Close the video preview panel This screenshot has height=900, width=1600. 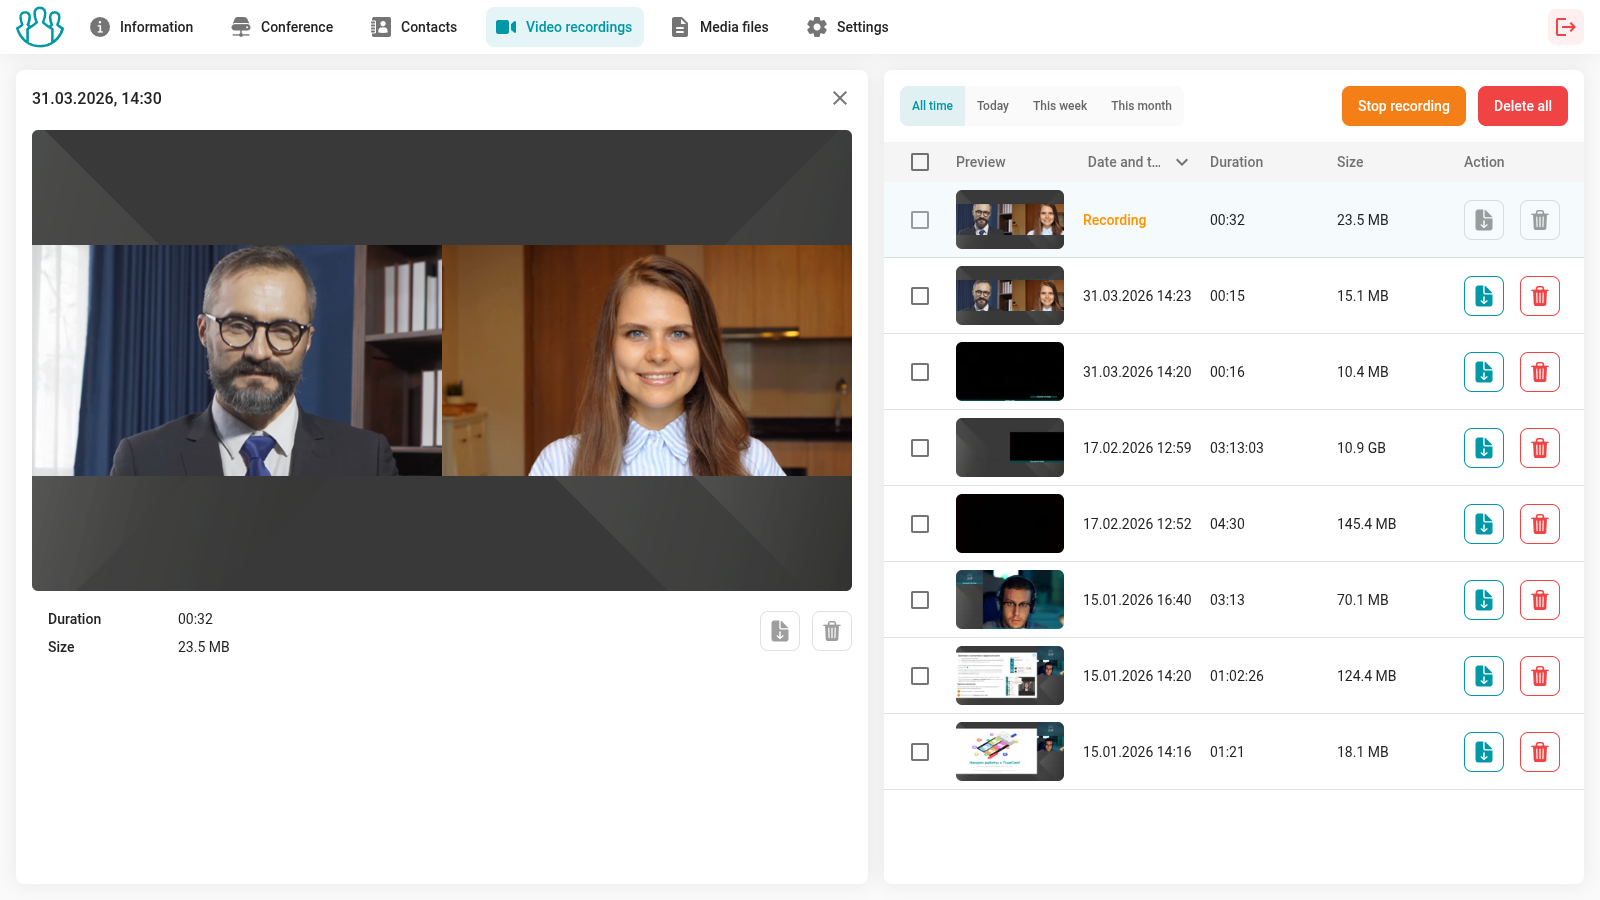click(x=840, y=98)
